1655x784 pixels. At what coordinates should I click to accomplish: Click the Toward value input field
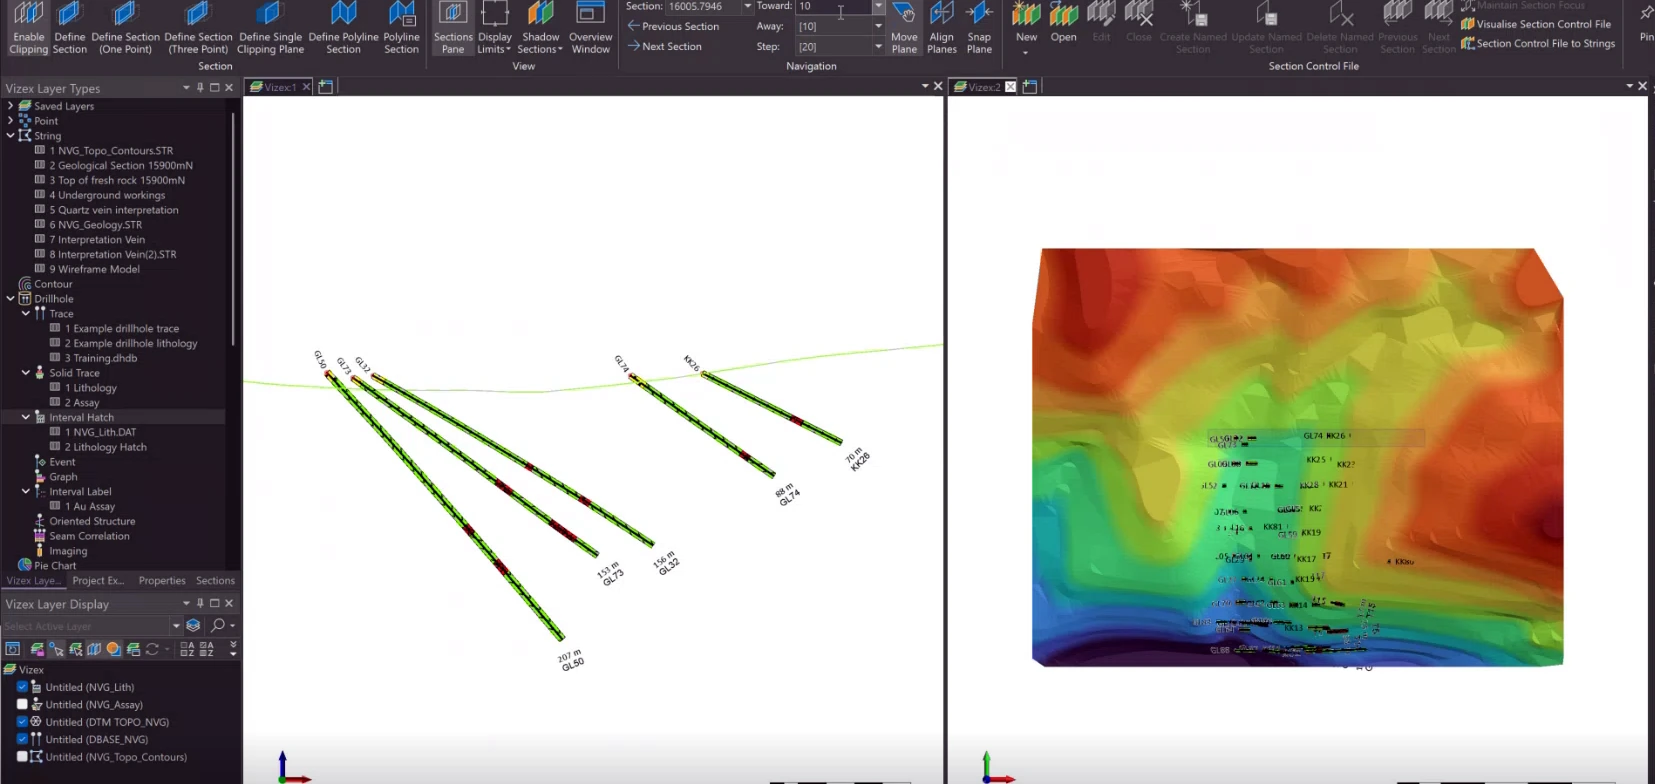833,7
